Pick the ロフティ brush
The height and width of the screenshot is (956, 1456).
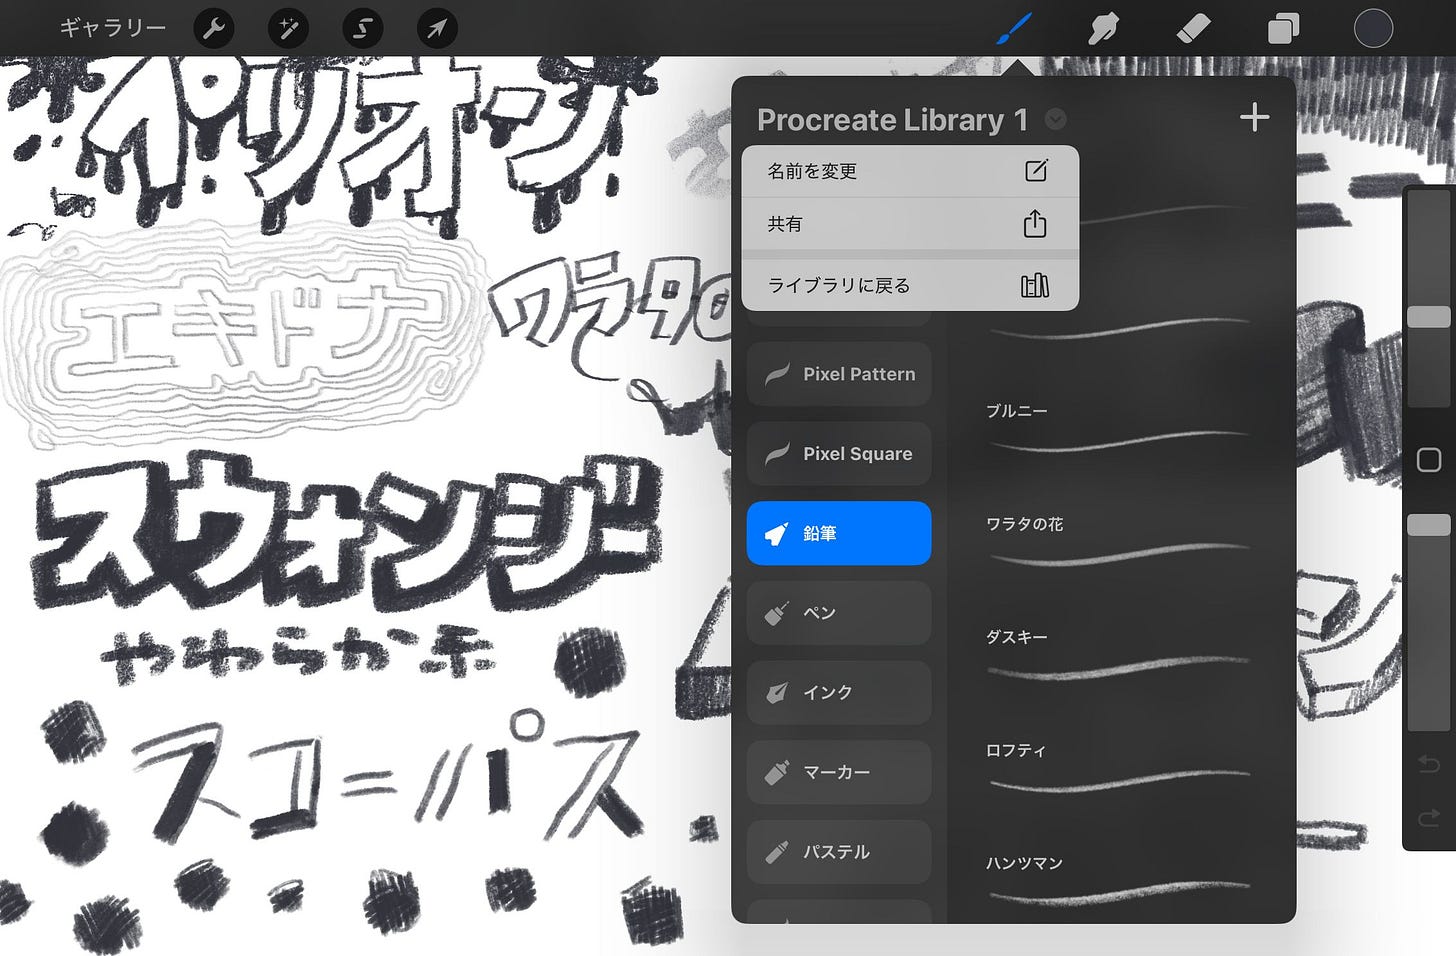pyautogui.click(x=1121, y=768)
